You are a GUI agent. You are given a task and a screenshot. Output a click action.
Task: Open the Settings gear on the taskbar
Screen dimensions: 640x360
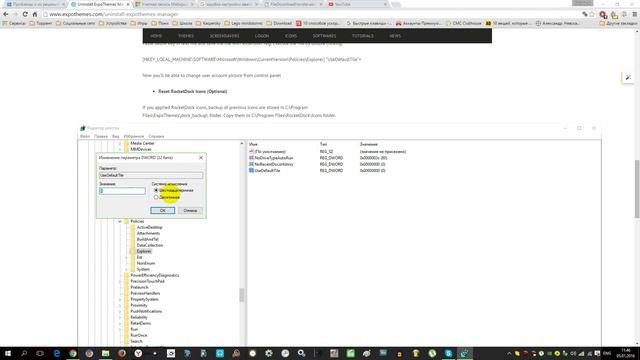pos(269,353)
